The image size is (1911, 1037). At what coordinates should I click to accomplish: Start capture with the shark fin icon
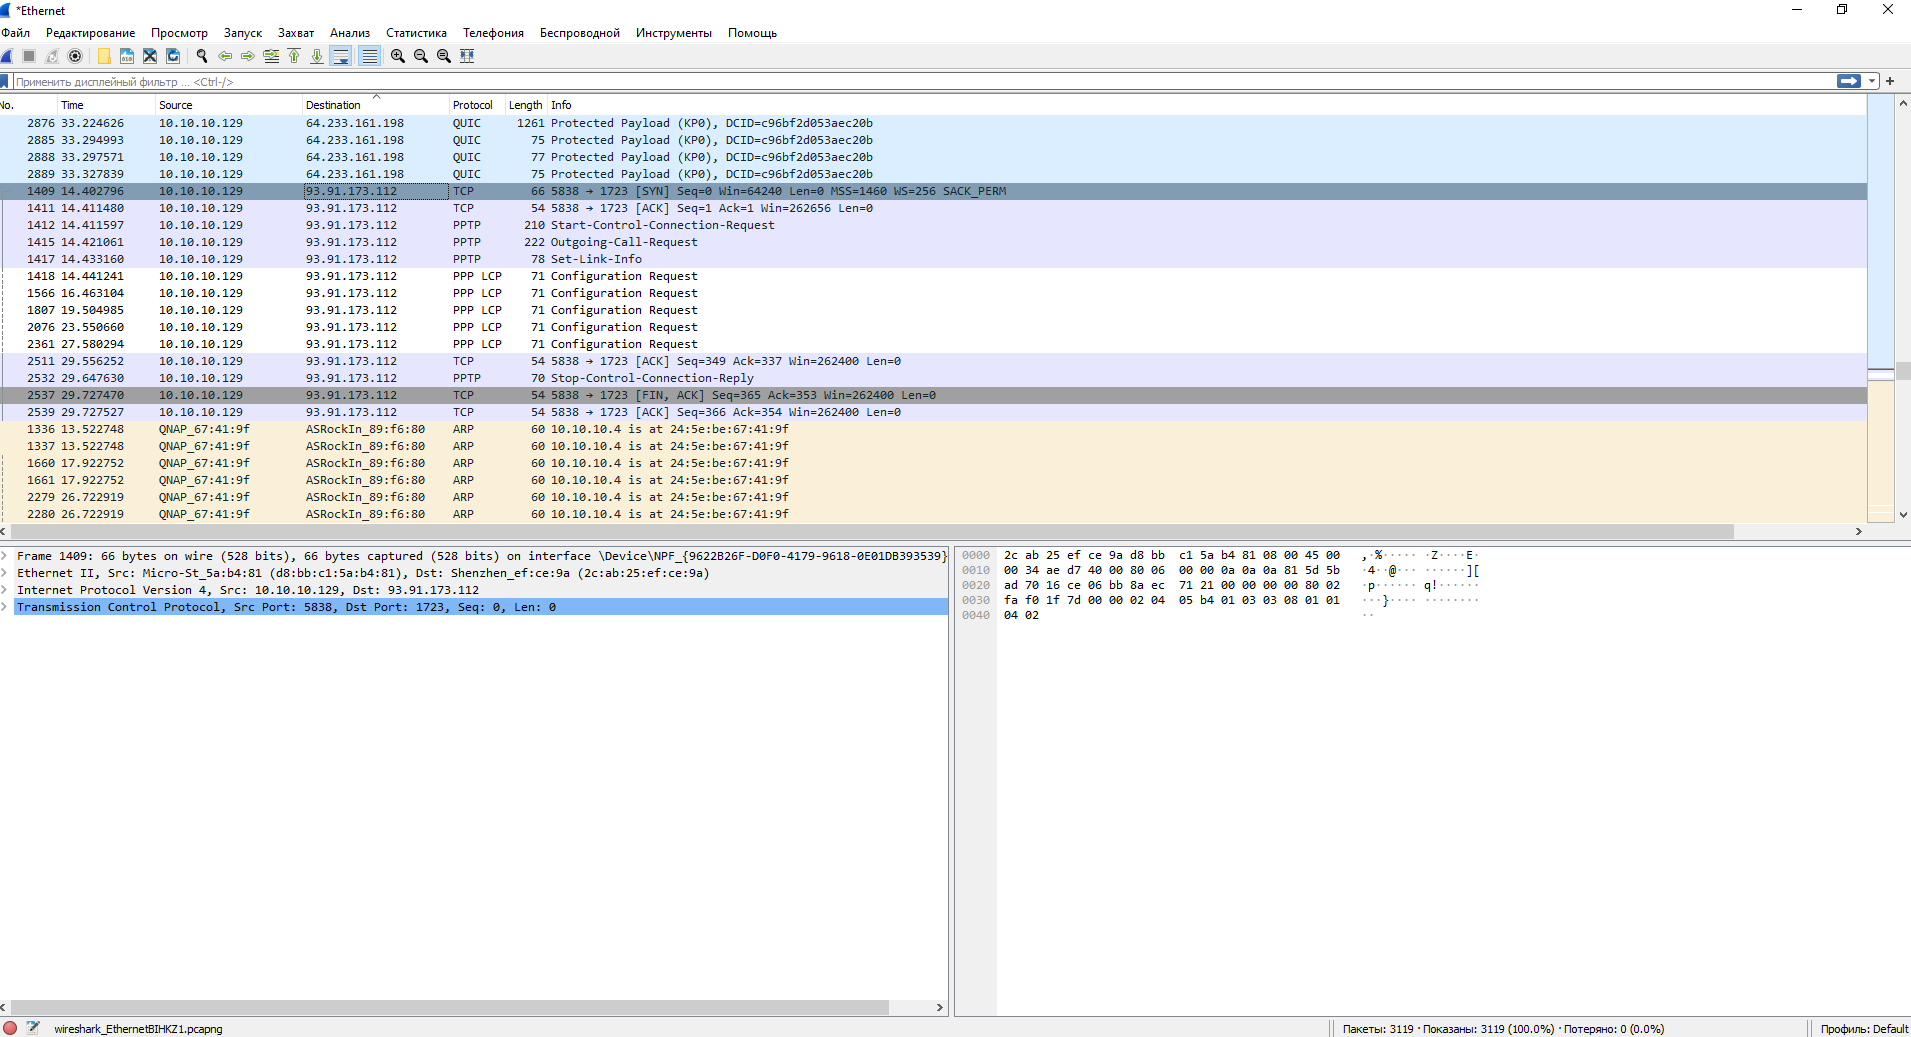pyautogui.click(x=7, y=56)
